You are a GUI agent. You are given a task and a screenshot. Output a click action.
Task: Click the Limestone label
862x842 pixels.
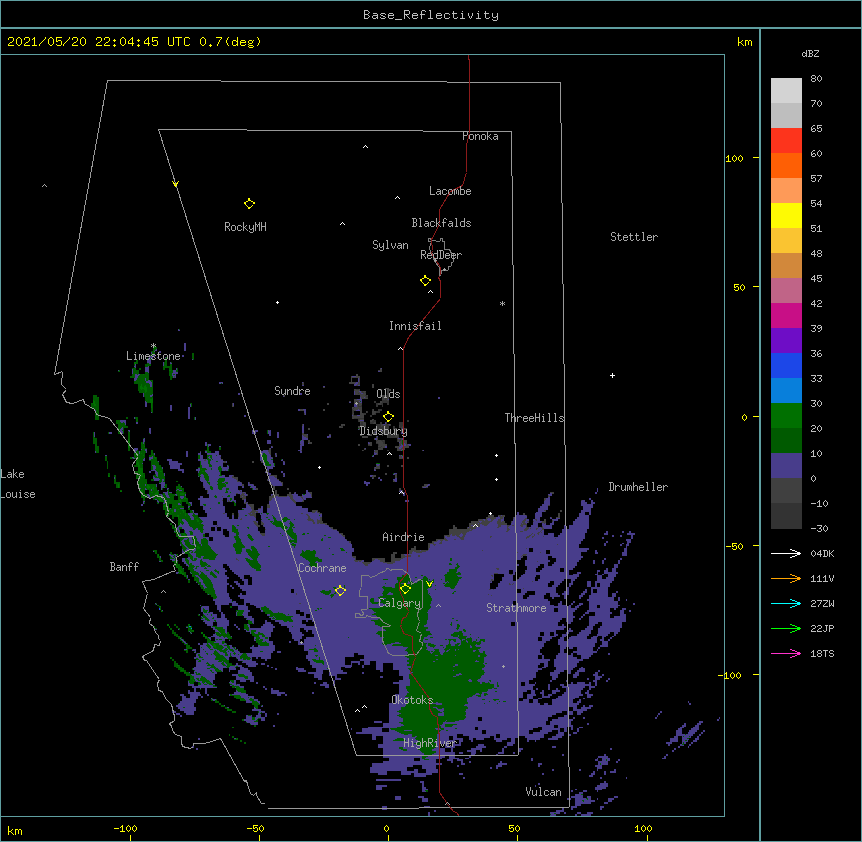coord(153,356)
